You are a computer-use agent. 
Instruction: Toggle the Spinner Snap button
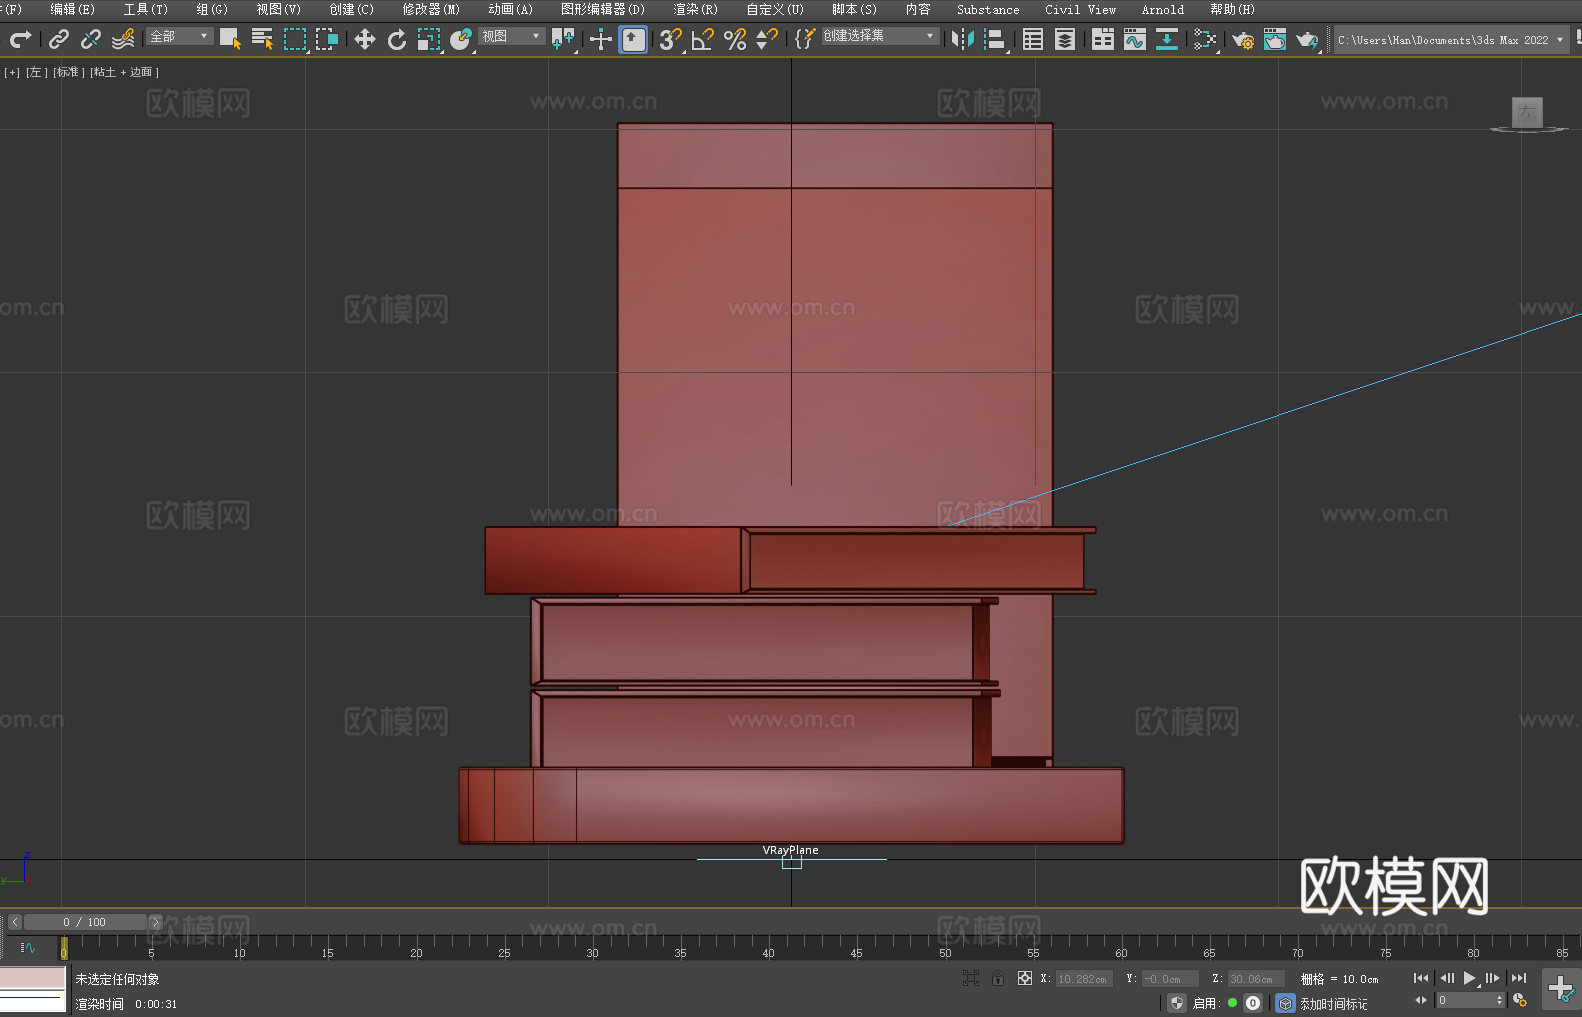coord(767,39)
